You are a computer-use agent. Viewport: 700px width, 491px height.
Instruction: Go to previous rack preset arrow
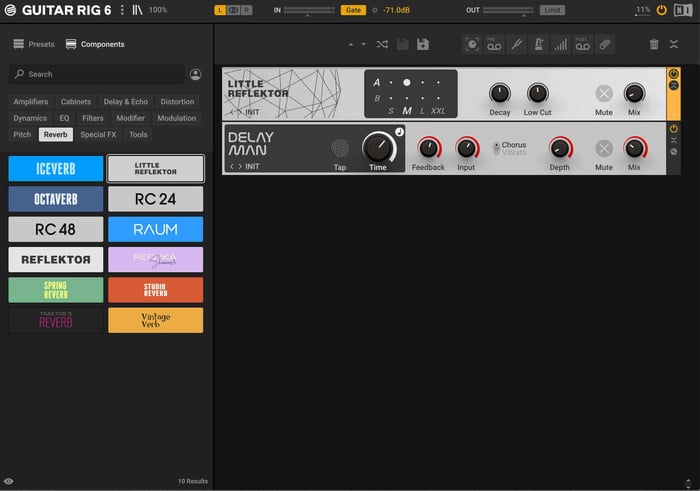click(x=351, y=44)
